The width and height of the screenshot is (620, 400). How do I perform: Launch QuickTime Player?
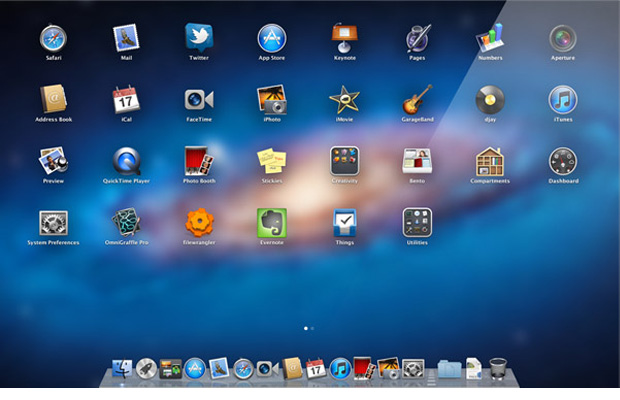[x=127, y=161]
